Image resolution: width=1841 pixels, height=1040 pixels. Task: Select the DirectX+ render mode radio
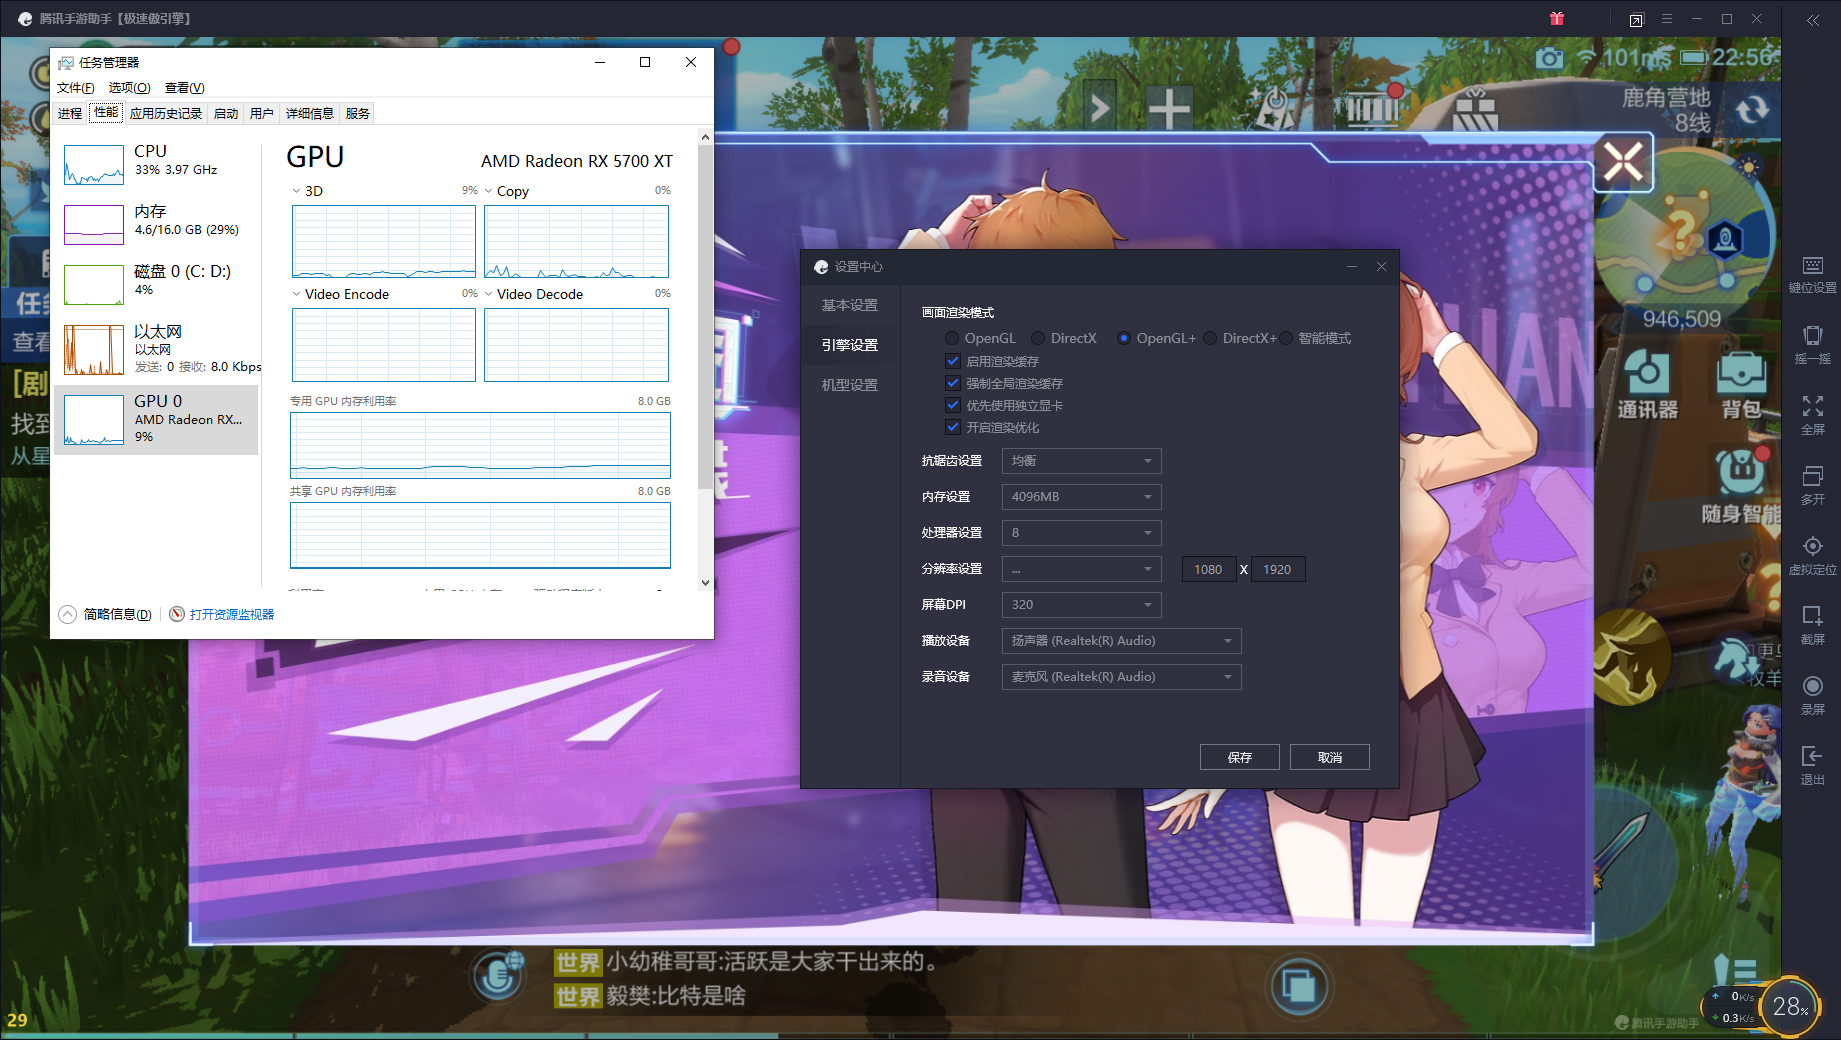pyautogui.click(x=1210, y=338)
